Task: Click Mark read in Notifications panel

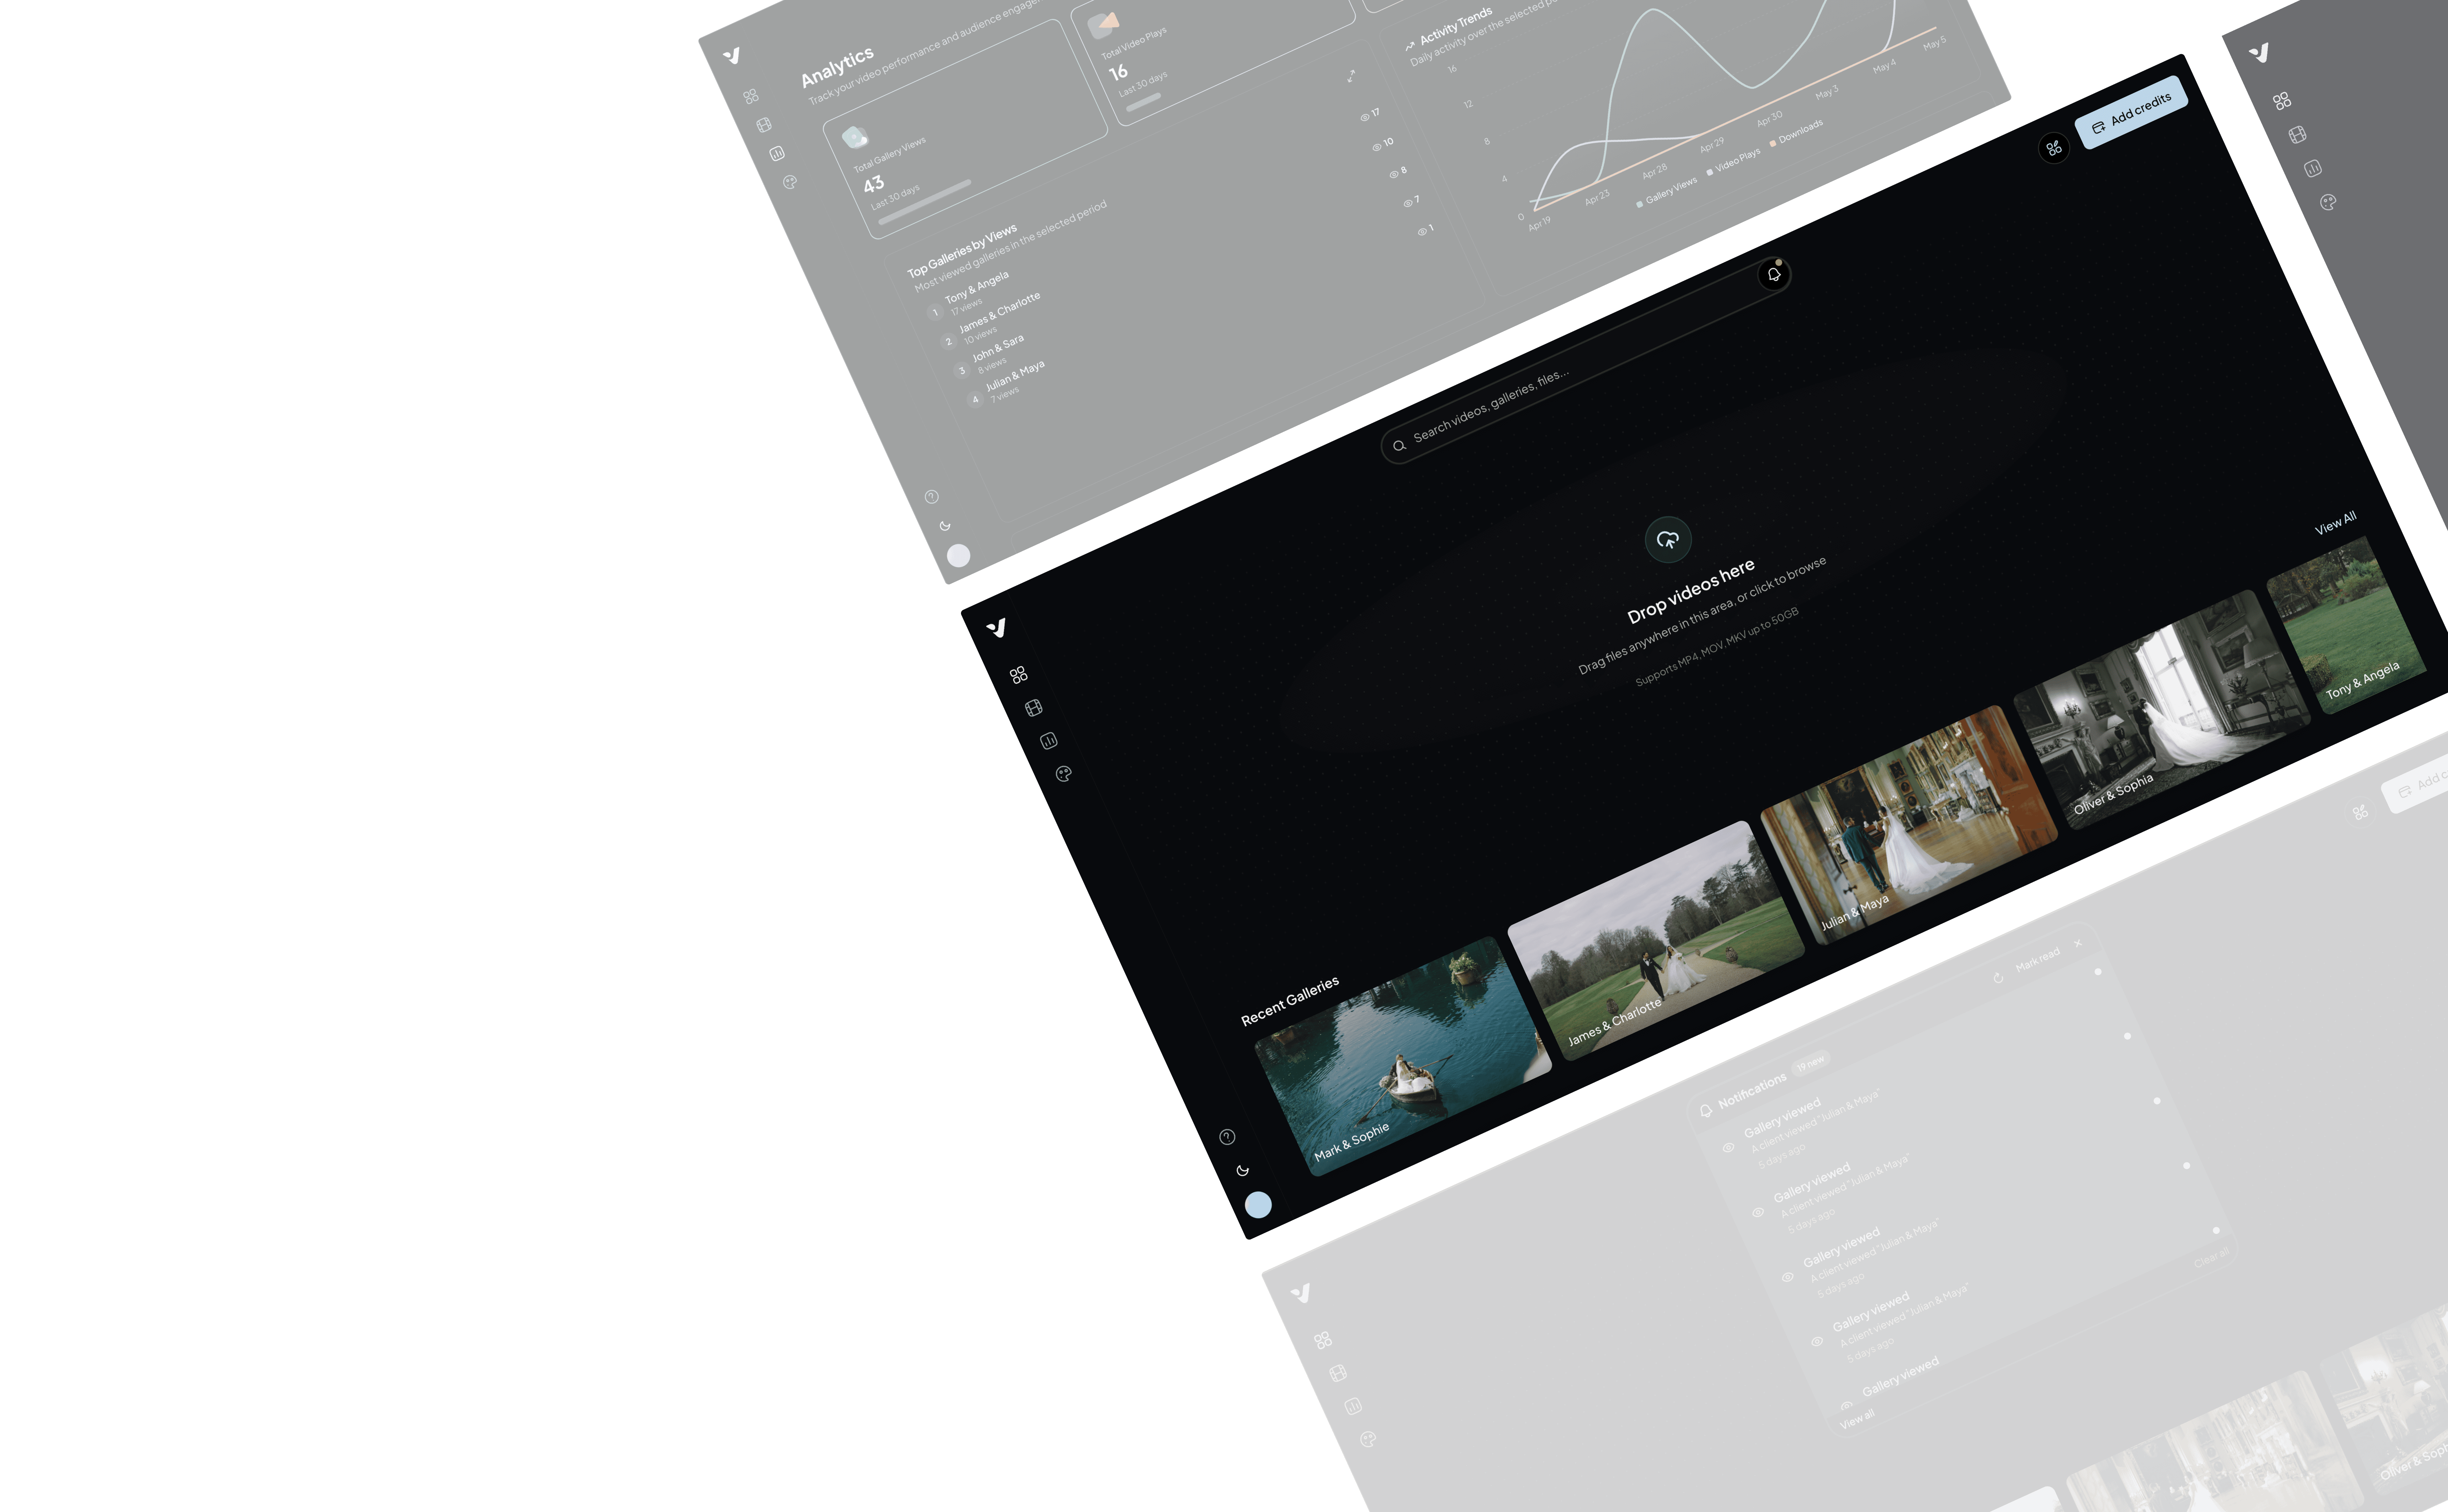Action: [x=2038, y=960]
